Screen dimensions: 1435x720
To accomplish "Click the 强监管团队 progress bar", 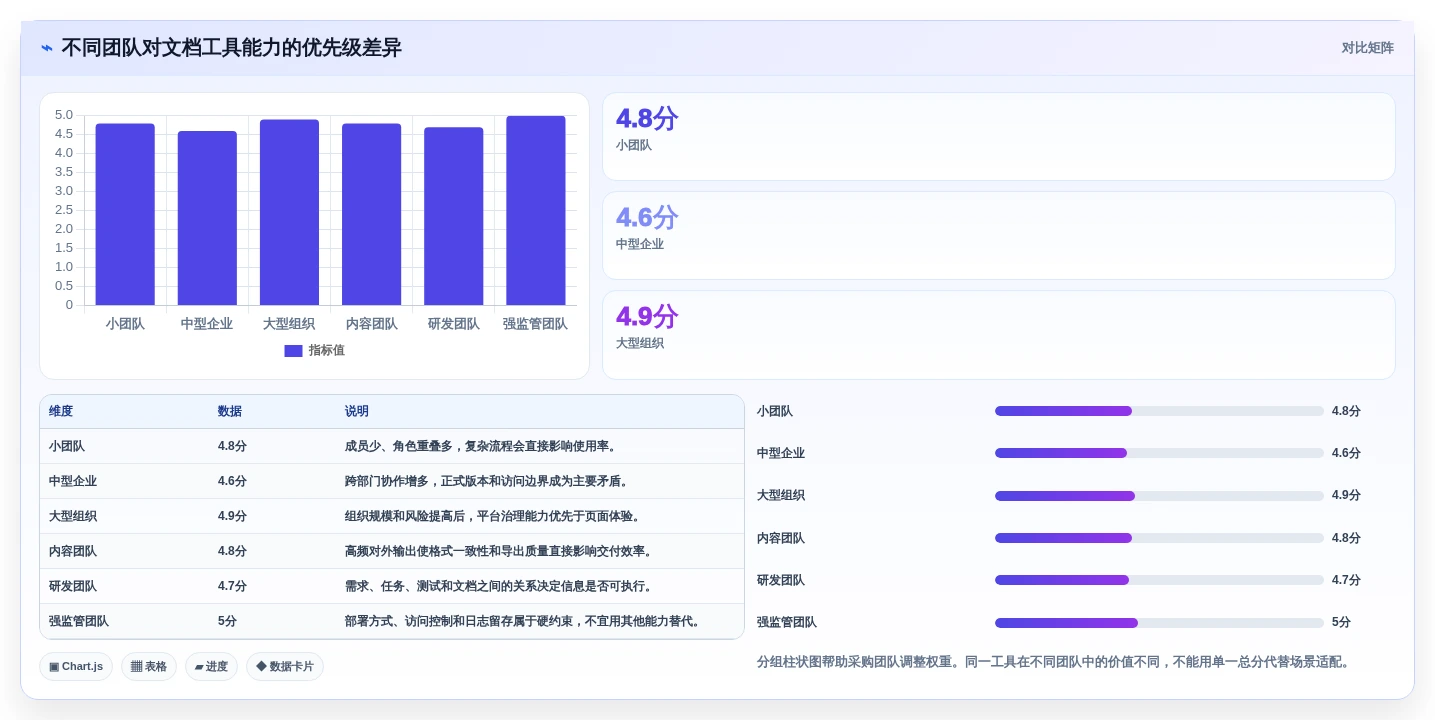I will 1159,622.
